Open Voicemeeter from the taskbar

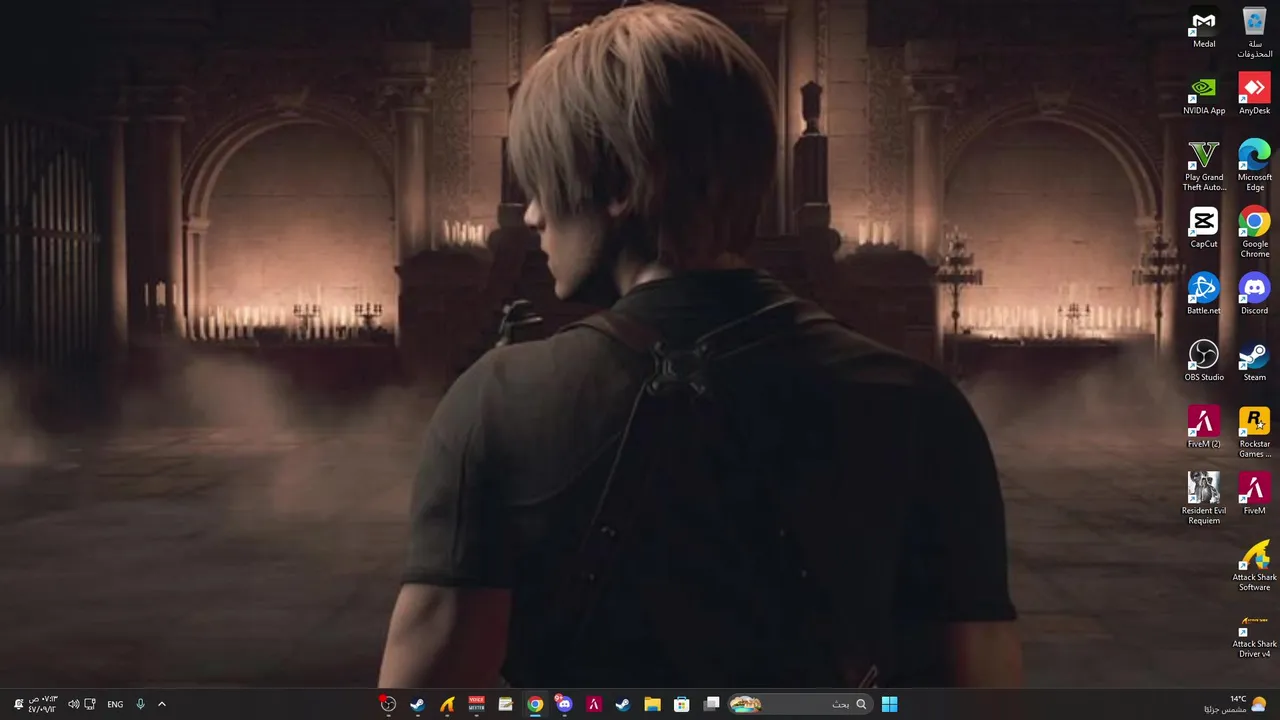(x=476, y=704)
